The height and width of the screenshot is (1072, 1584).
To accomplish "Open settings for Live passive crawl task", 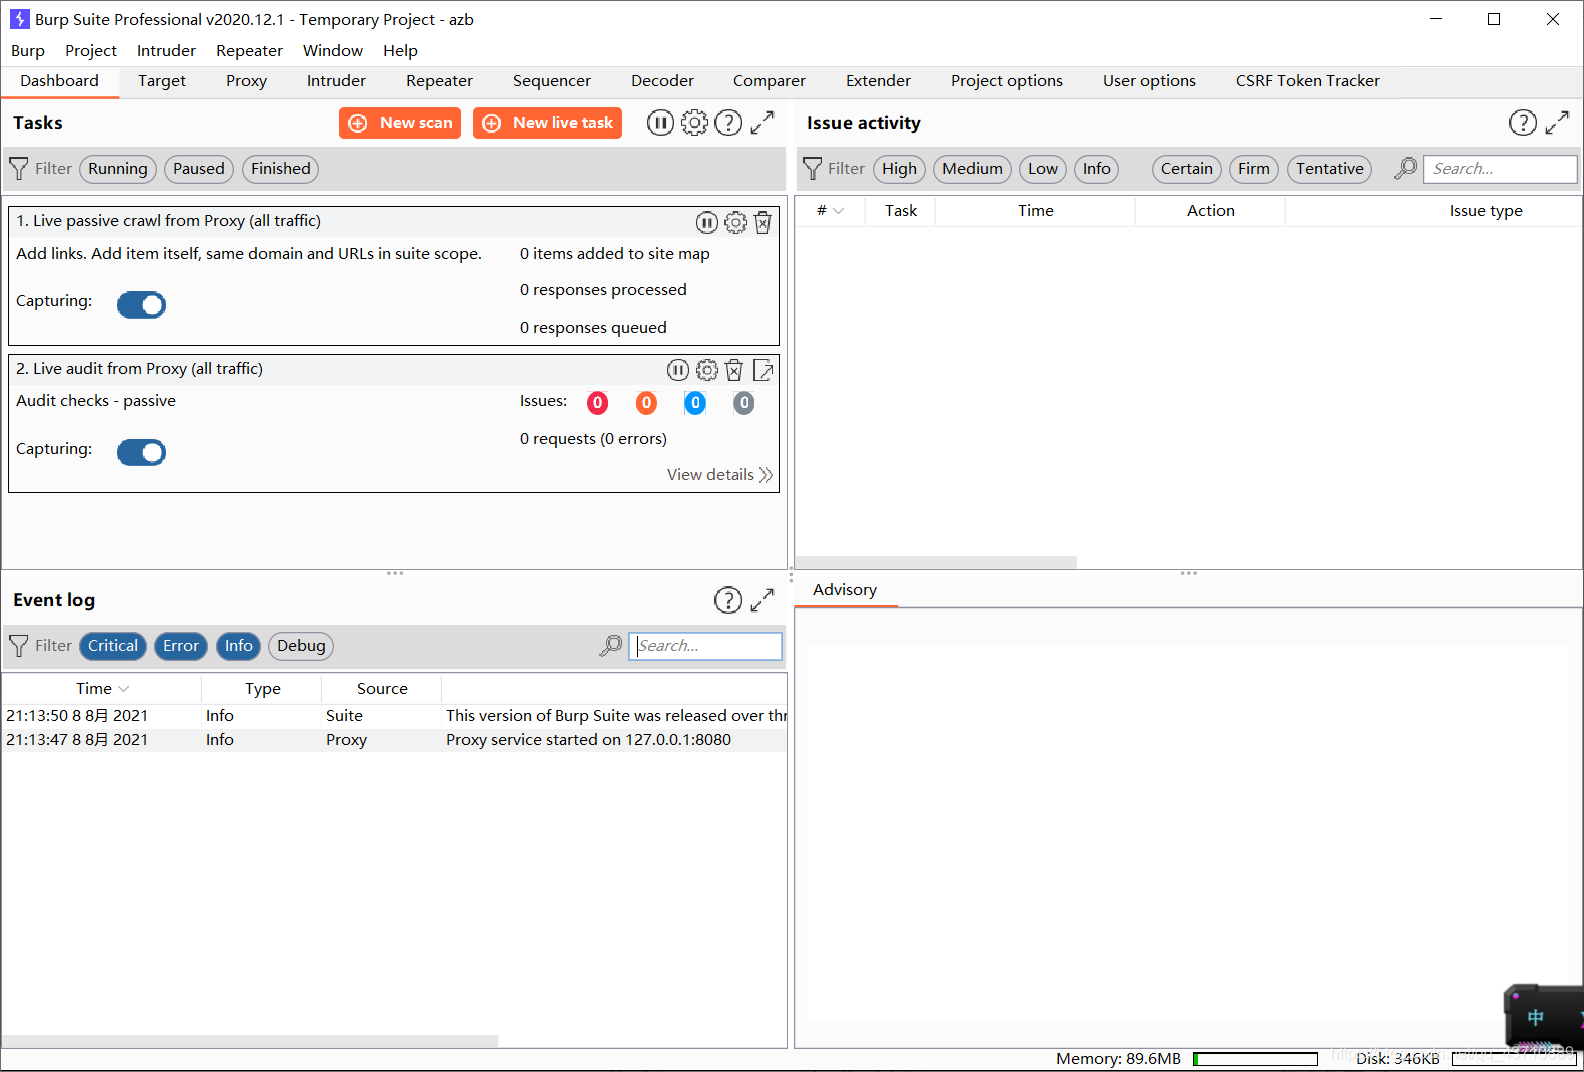I will [735, 222].
